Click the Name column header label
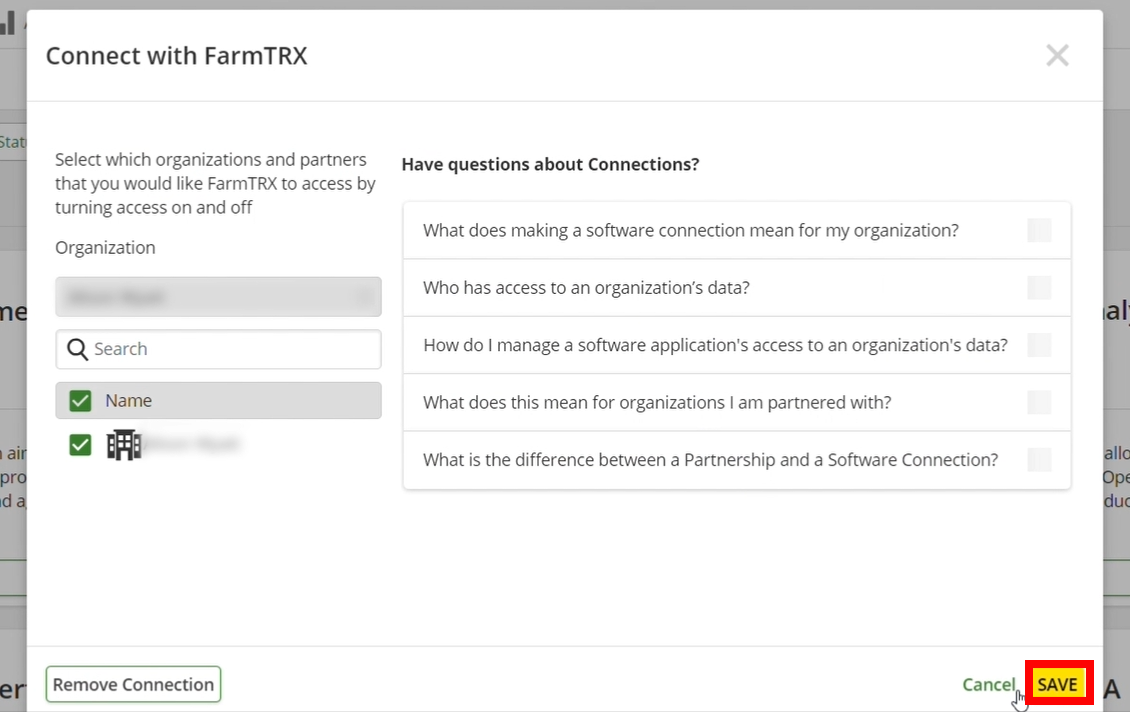Viewport: 1130px width, 712px height. pos(128,401)
